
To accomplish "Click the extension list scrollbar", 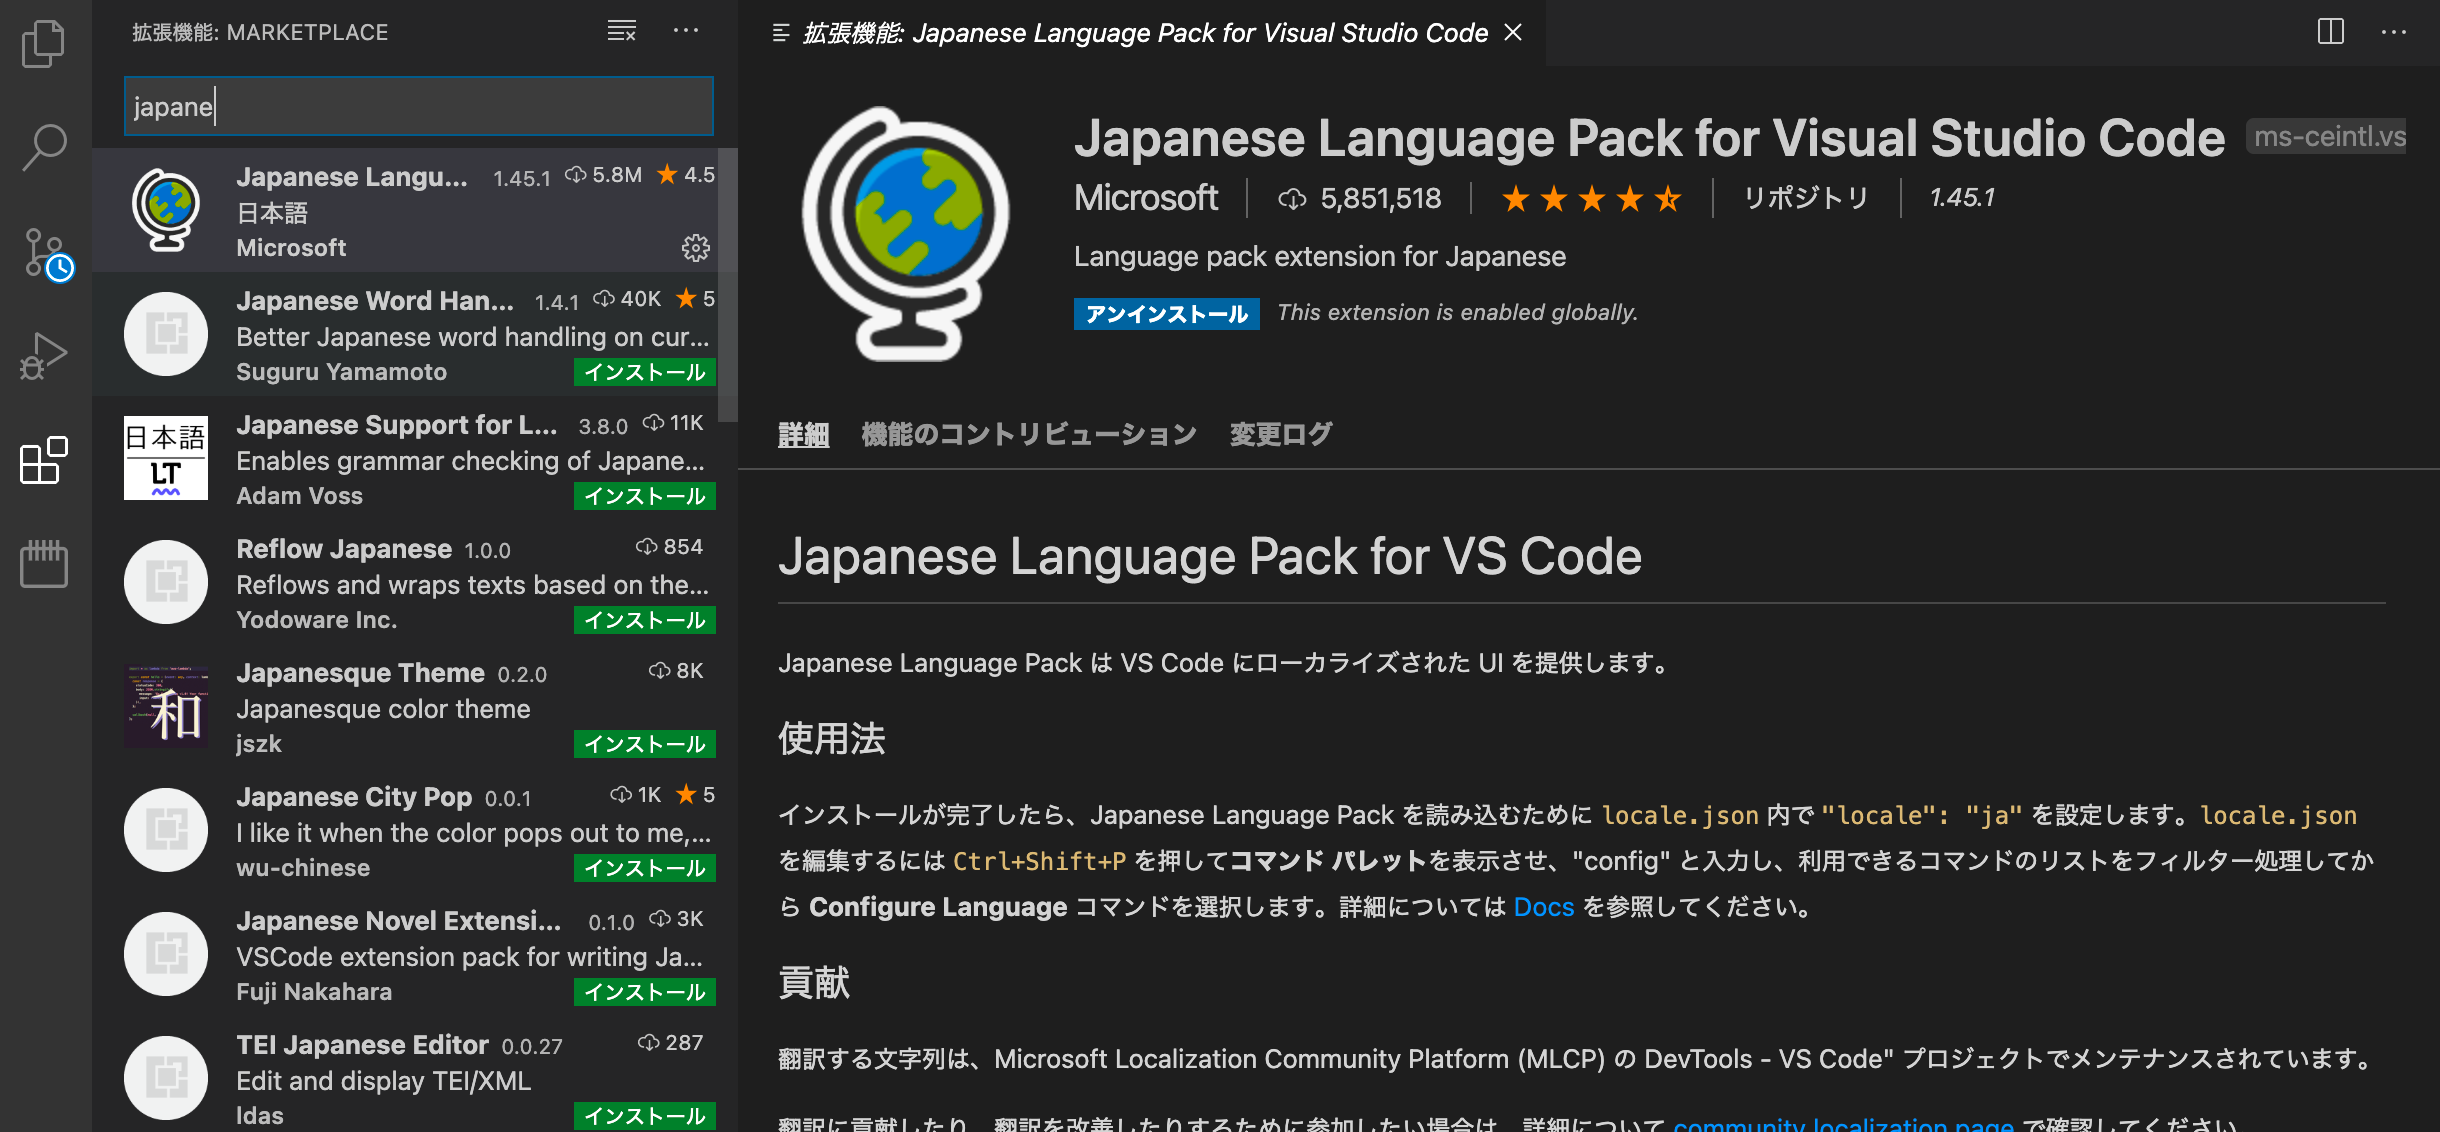I will click(728, 286).
